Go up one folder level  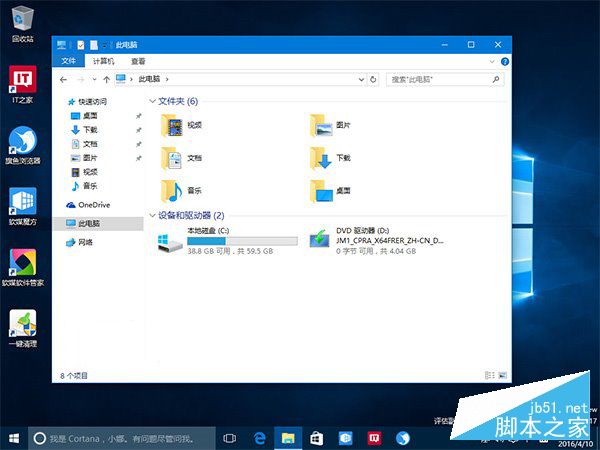107,80
